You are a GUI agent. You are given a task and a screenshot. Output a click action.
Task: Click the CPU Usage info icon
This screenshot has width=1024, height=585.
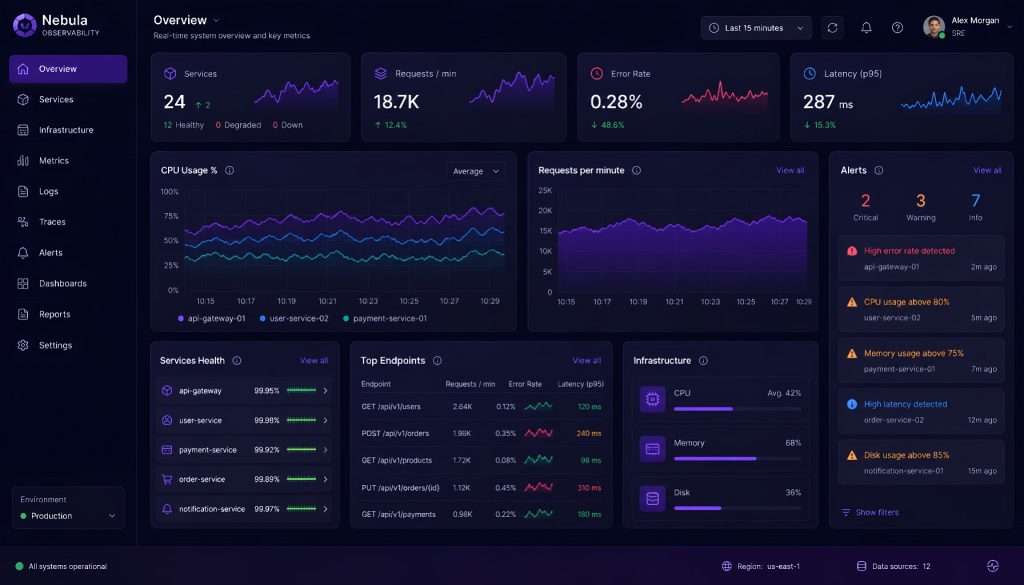(229, 170)
